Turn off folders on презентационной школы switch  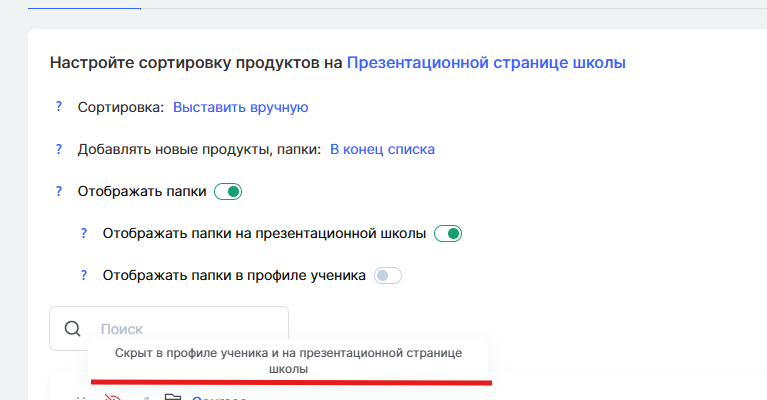point(447,233)
